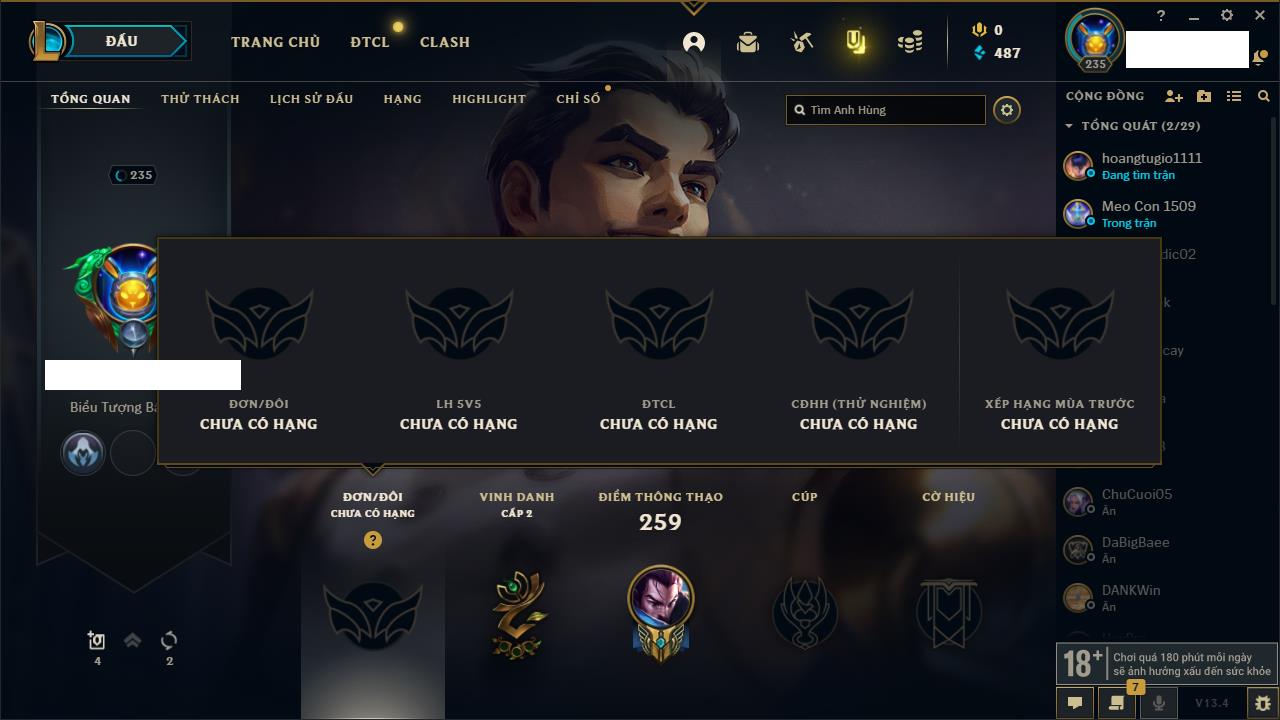Image resolution: width=1280 pixels, height=720 pixels.
Task: Open the profile icon in top bar
Action: point(694,42)
